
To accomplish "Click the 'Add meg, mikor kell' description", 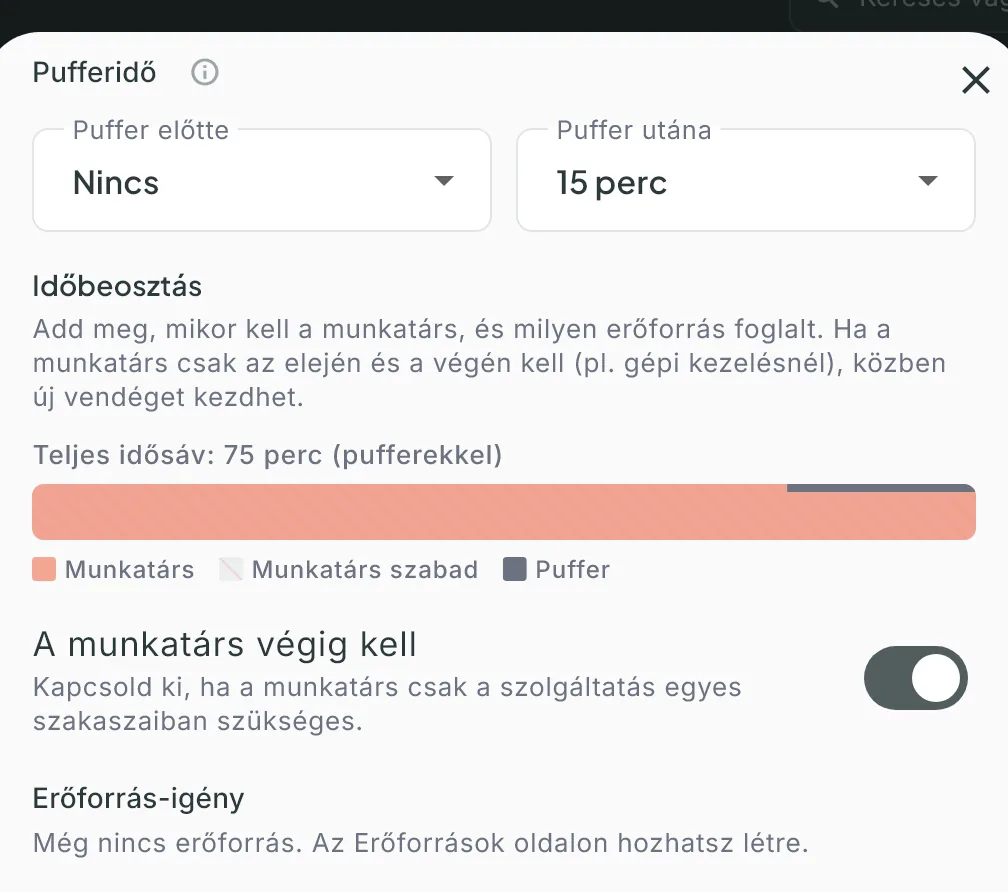I will (489, 363).
